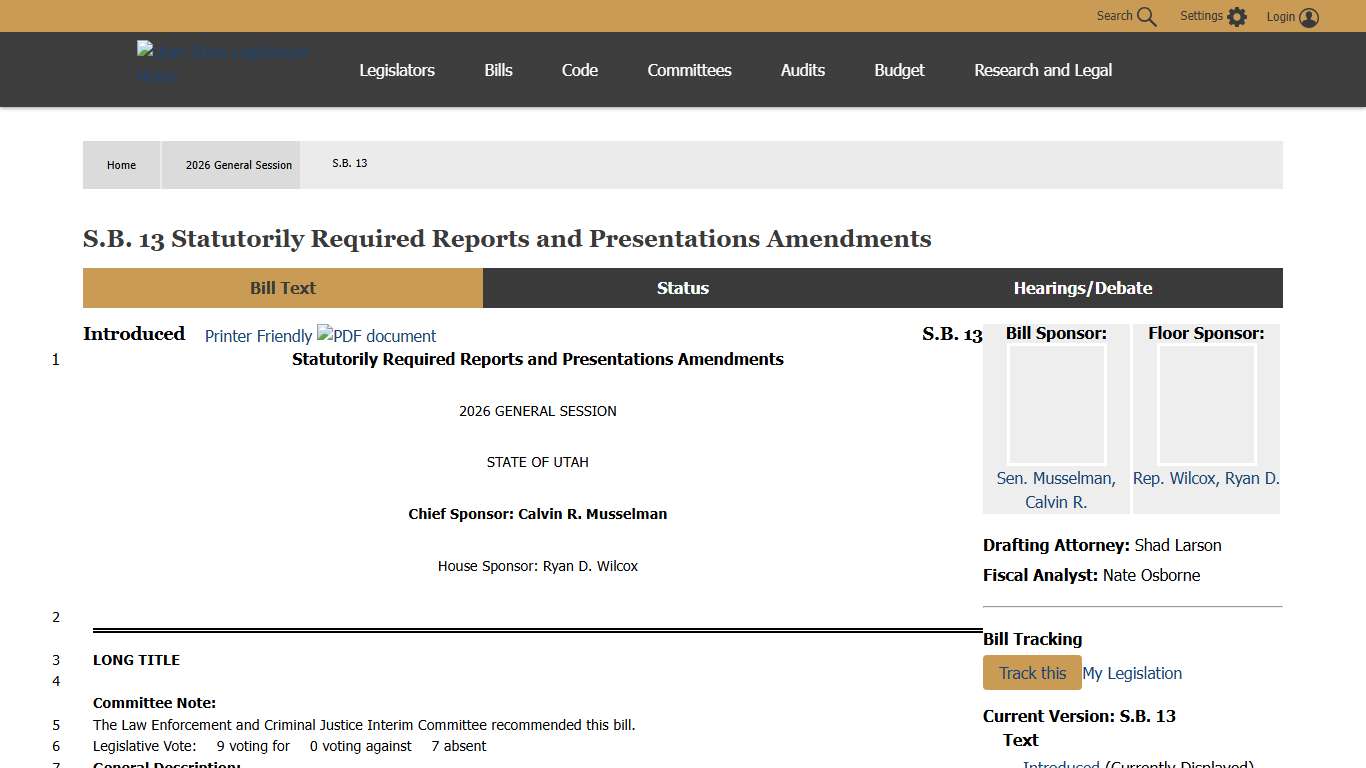Navigate to 2026 General Session breadcrumb

click(x=239, y=165)
